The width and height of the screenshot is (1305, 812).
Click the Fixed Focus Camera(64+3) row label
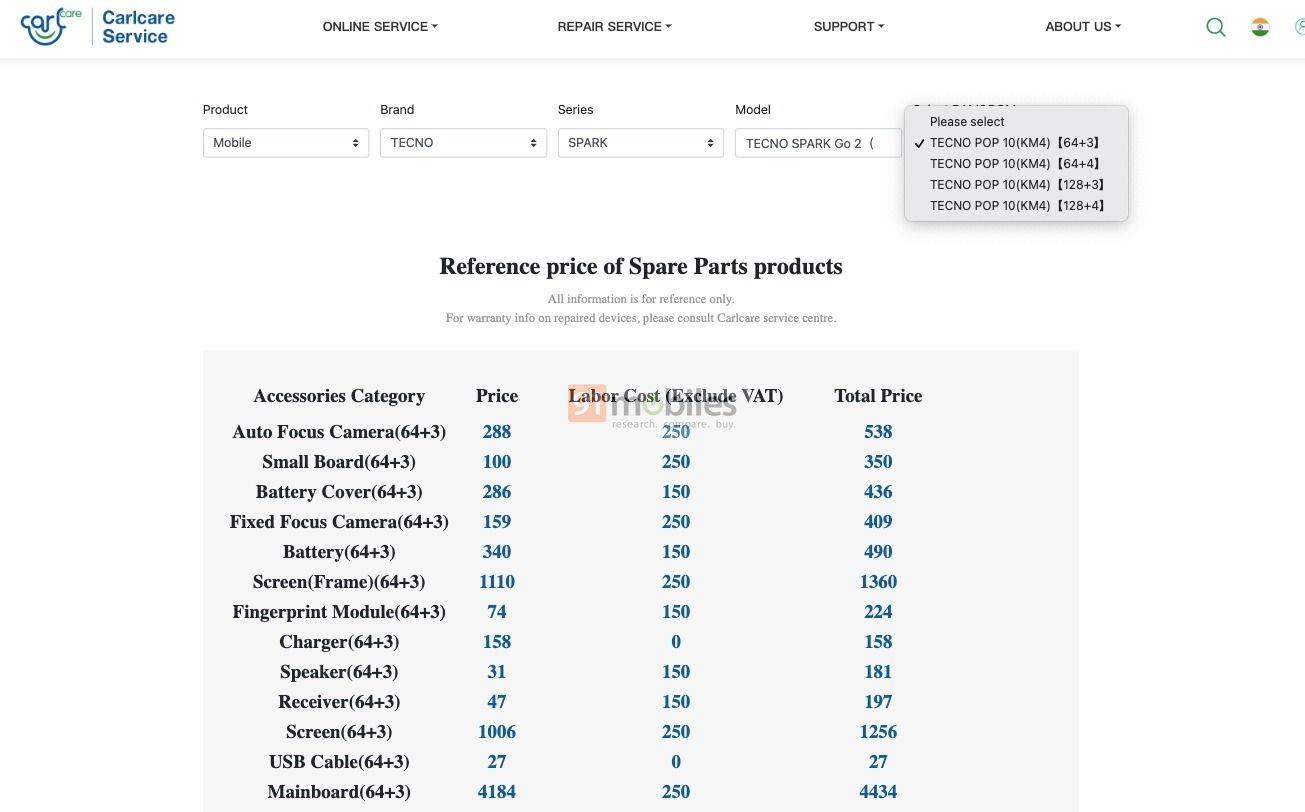[339, 522]
